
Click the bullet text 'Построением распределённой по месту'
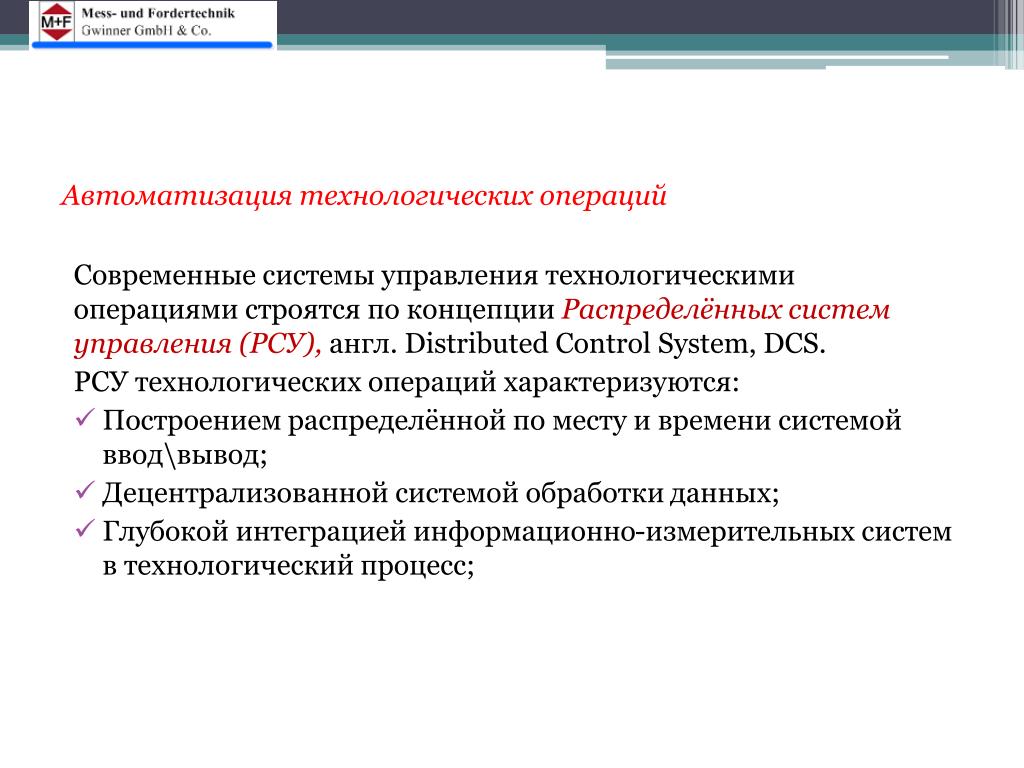364,421
